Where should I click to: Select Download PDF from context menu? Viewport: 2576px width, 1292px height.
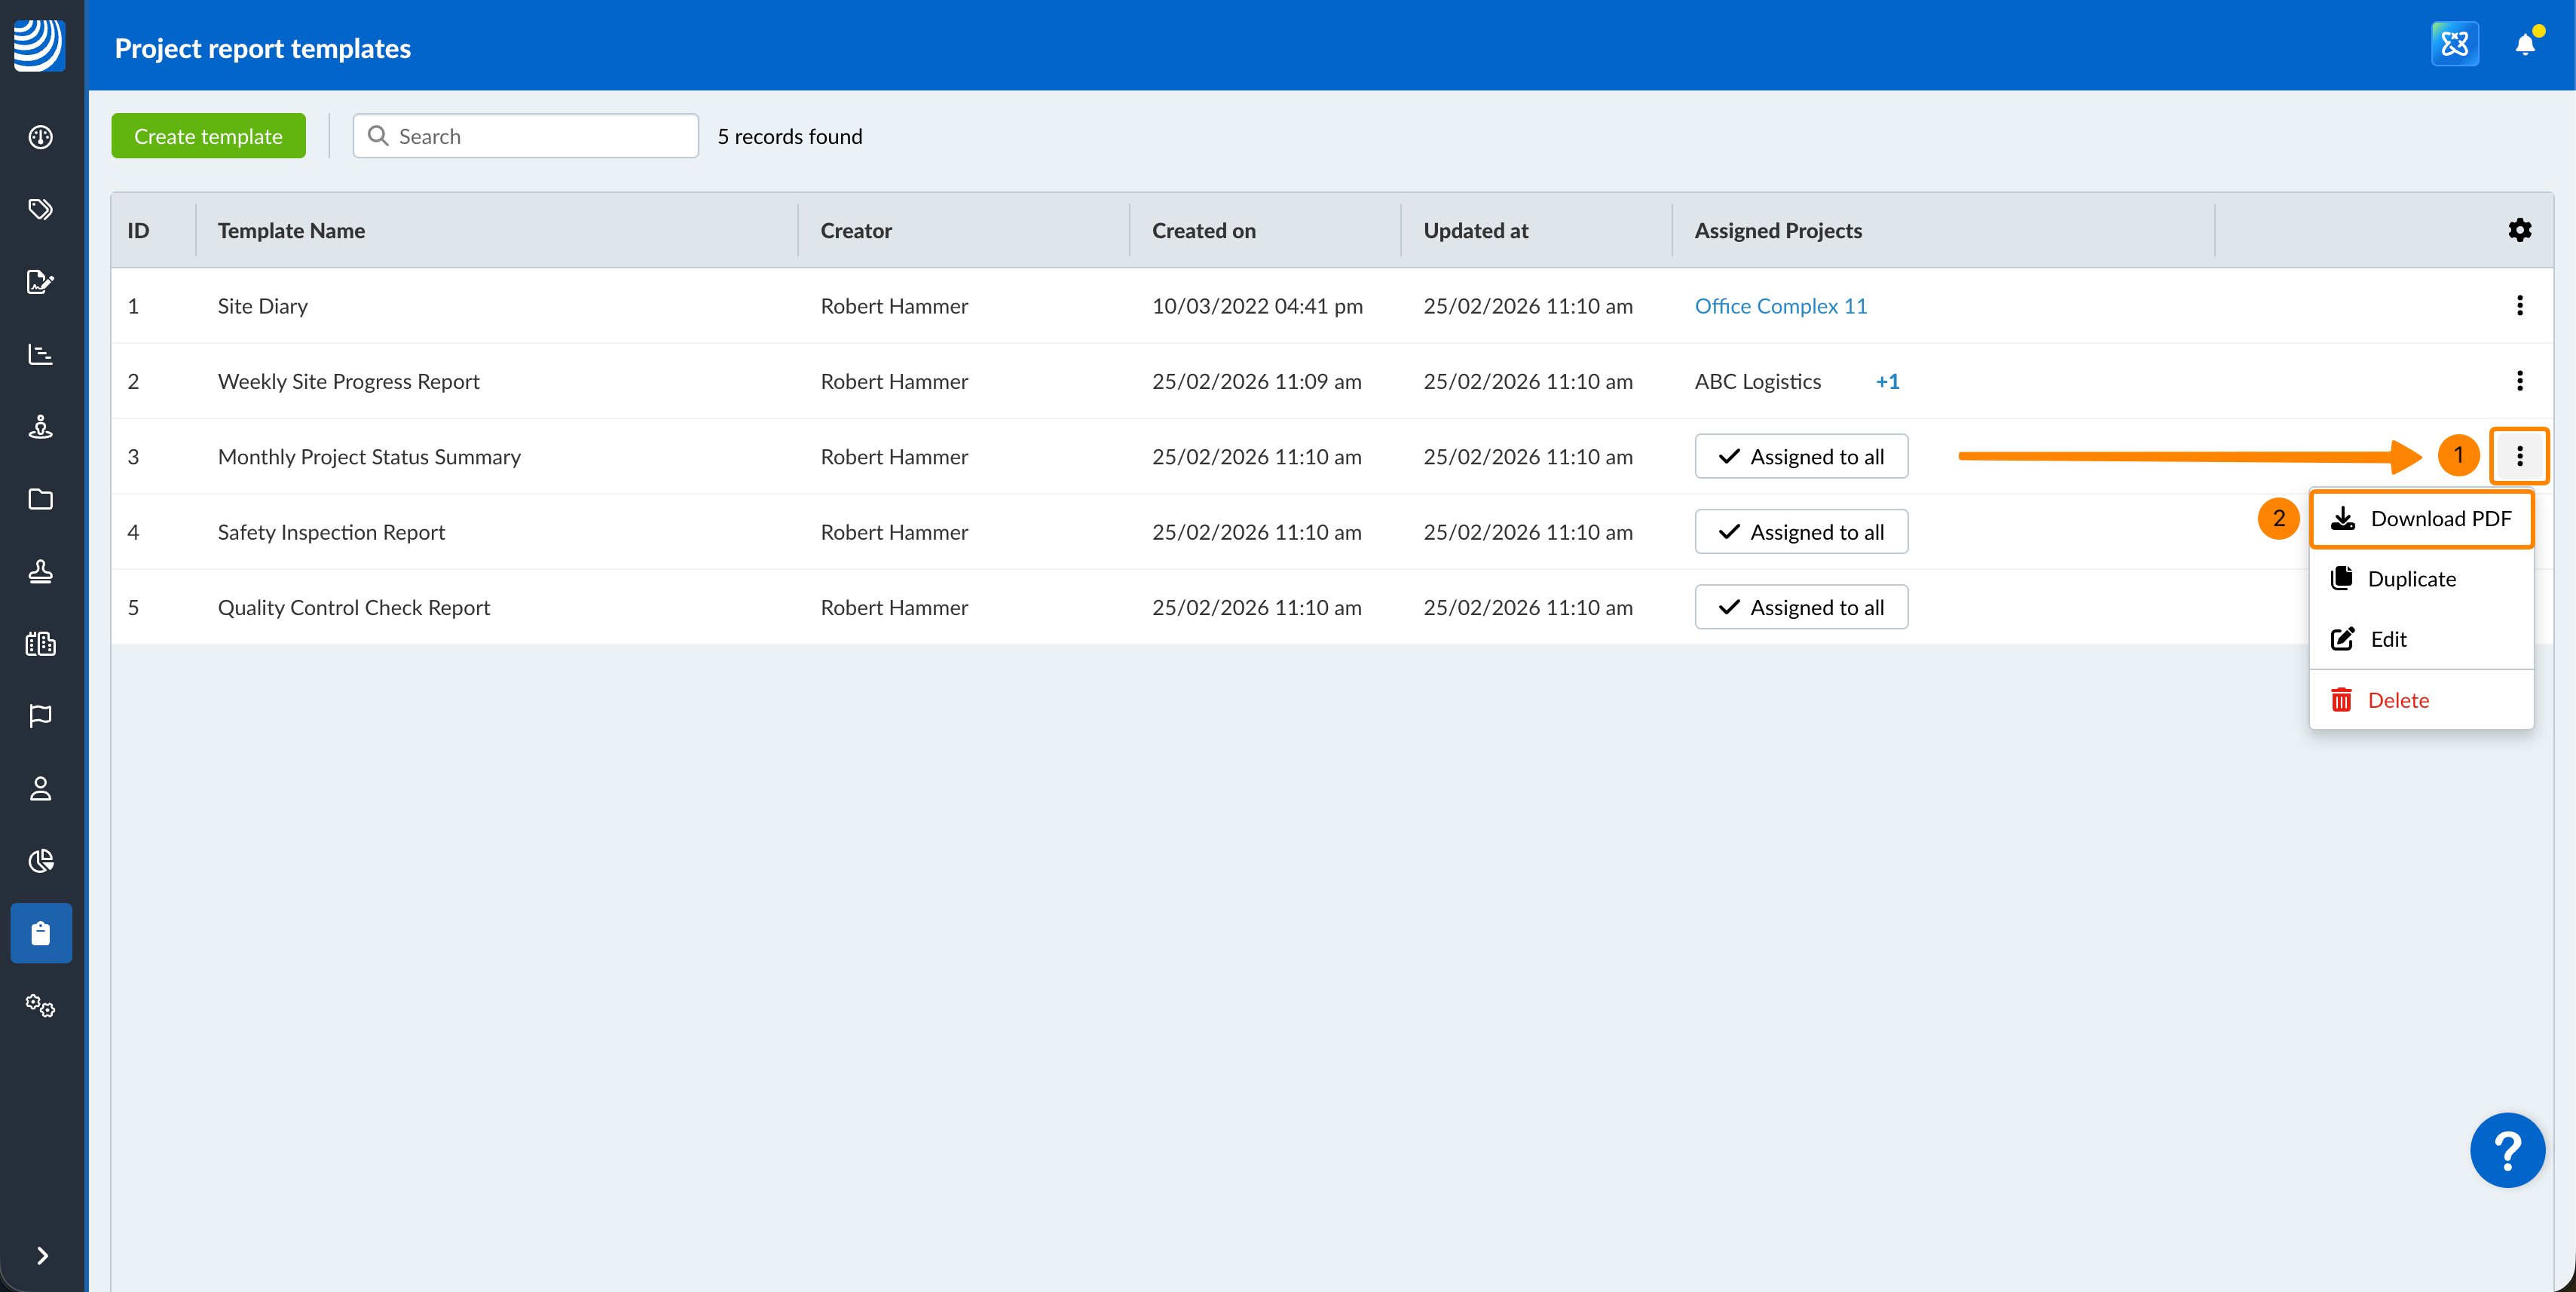pyautogui.click(x=2420, y=518)
